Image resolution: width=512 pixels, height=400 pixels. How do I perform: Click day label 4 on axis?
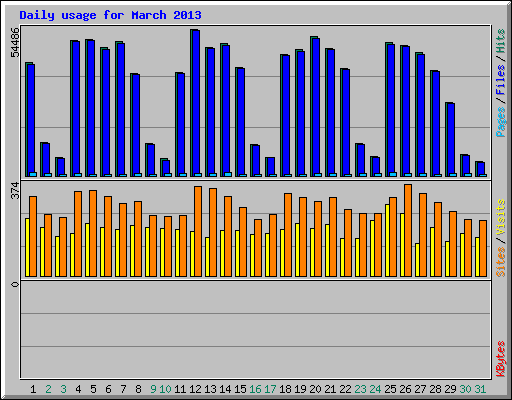78,389
